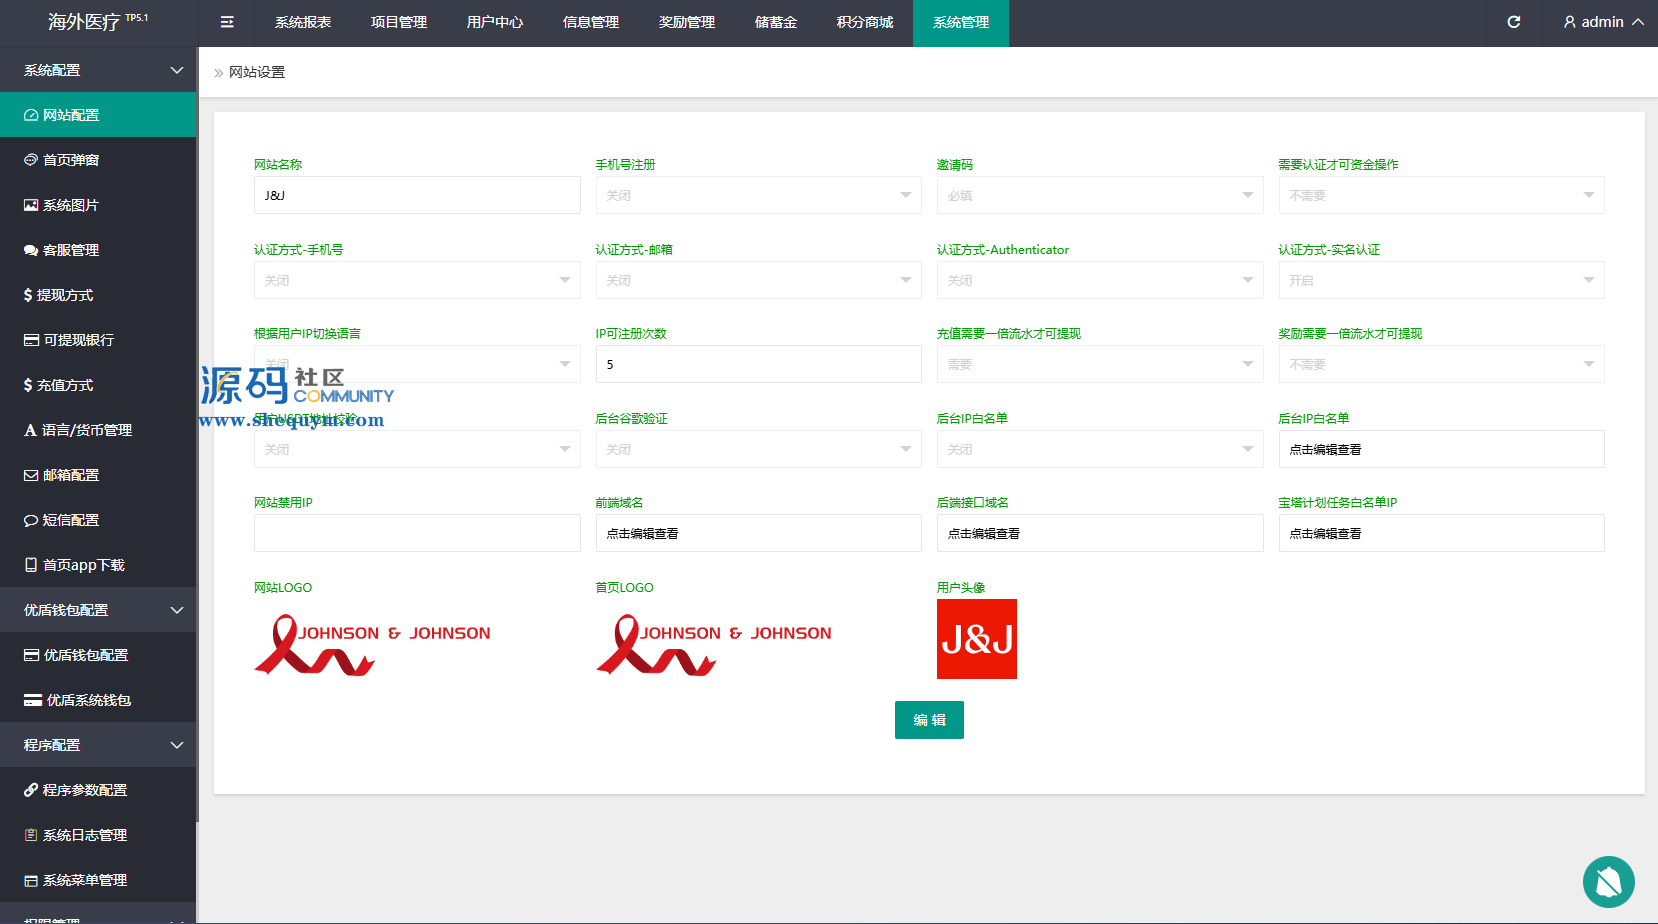1658x924 pixels.
Task: Click the IP可注册次数 input field
Action: 758,364
